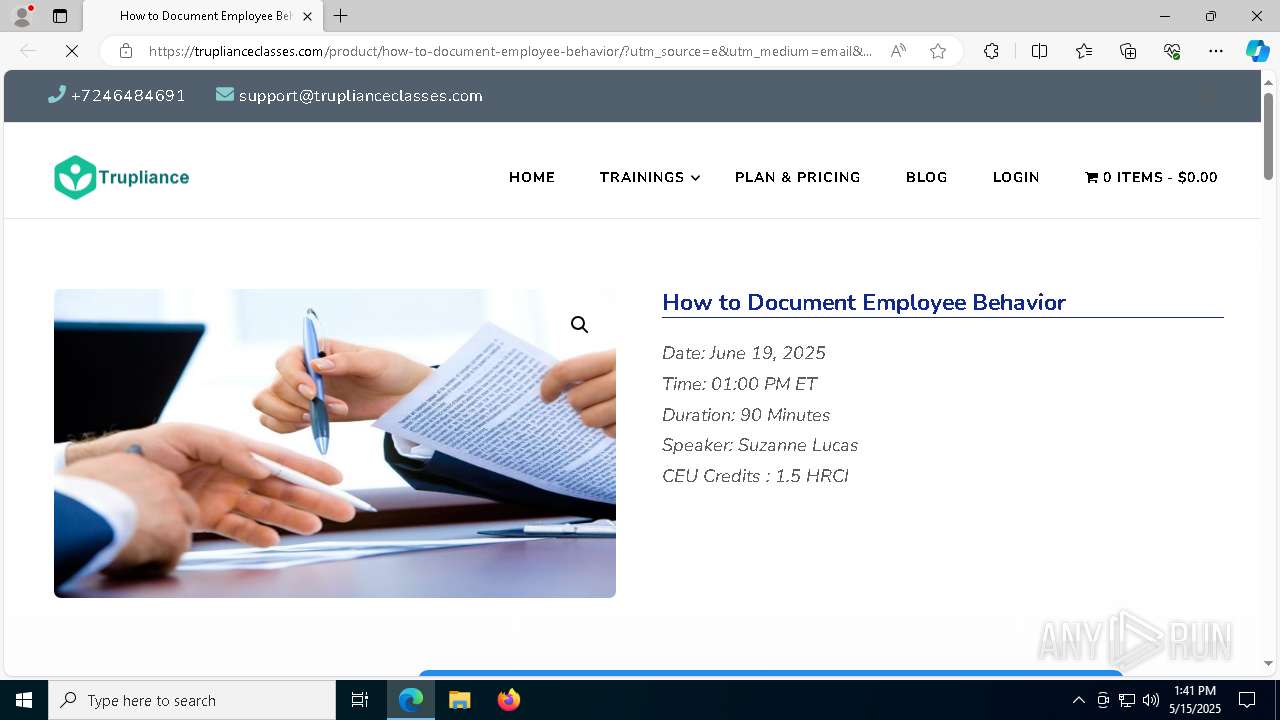Screen dimensions: 1280x720
Task: Click the taskbar search box
Action: 192,700
